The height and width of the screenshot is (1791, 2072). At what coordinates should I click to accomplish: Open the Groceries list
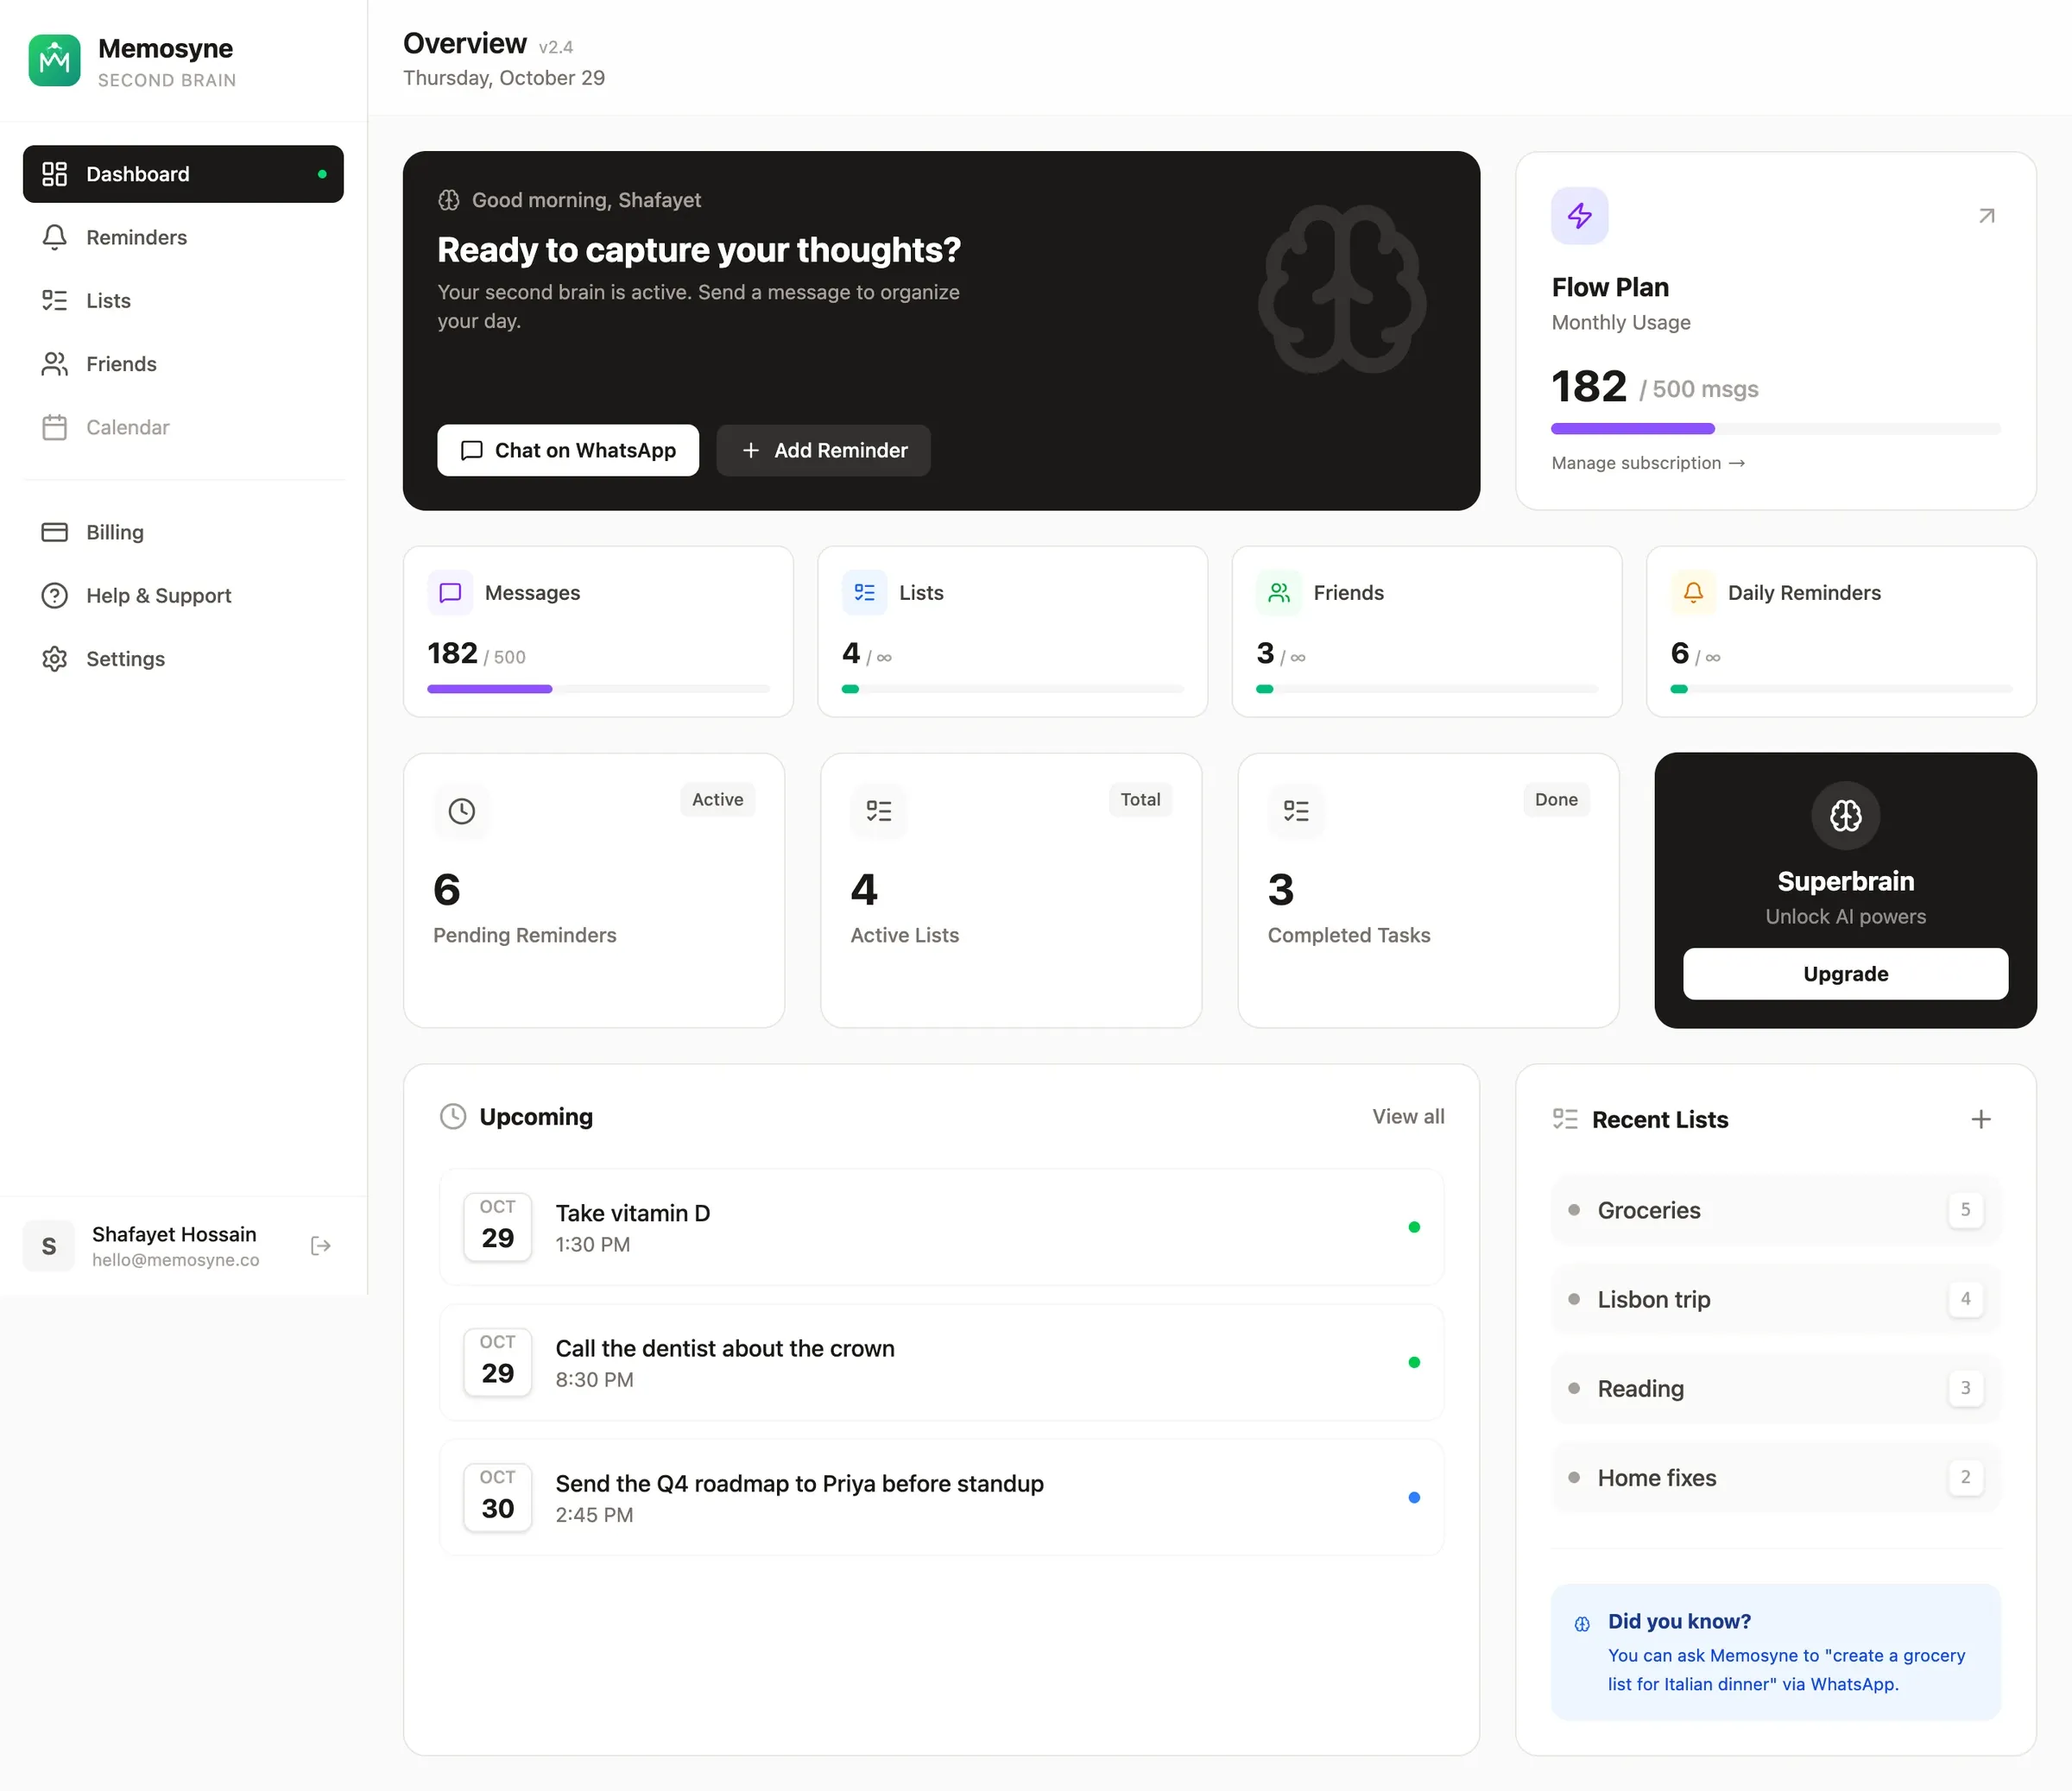(1775, 1210)
